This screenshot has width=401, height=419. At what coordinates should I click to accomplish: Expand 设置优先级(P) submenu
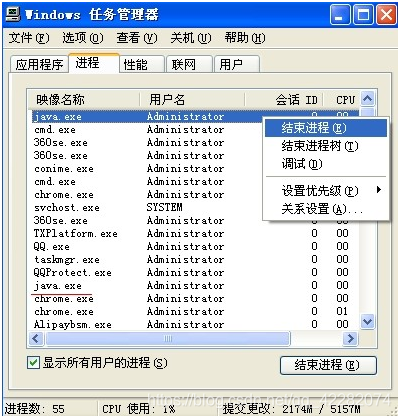pyautogui.click(x=326, y=191)
